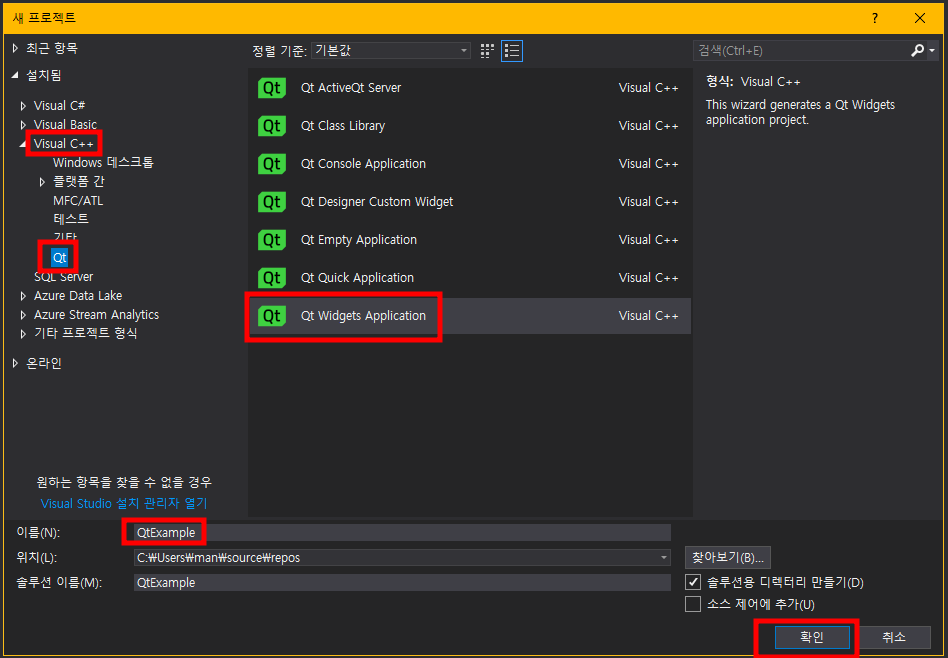Screen dimensions: 948x658
Task: Expand the online (온라인) node arrow
Action: coord(16,363)
